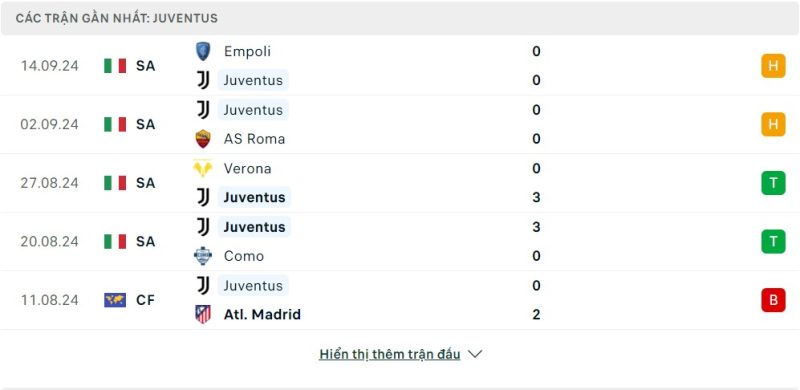Screen dimensions: 800x390
Task: Open Atl. Madrid team name
Action: (x=262, y=314)
